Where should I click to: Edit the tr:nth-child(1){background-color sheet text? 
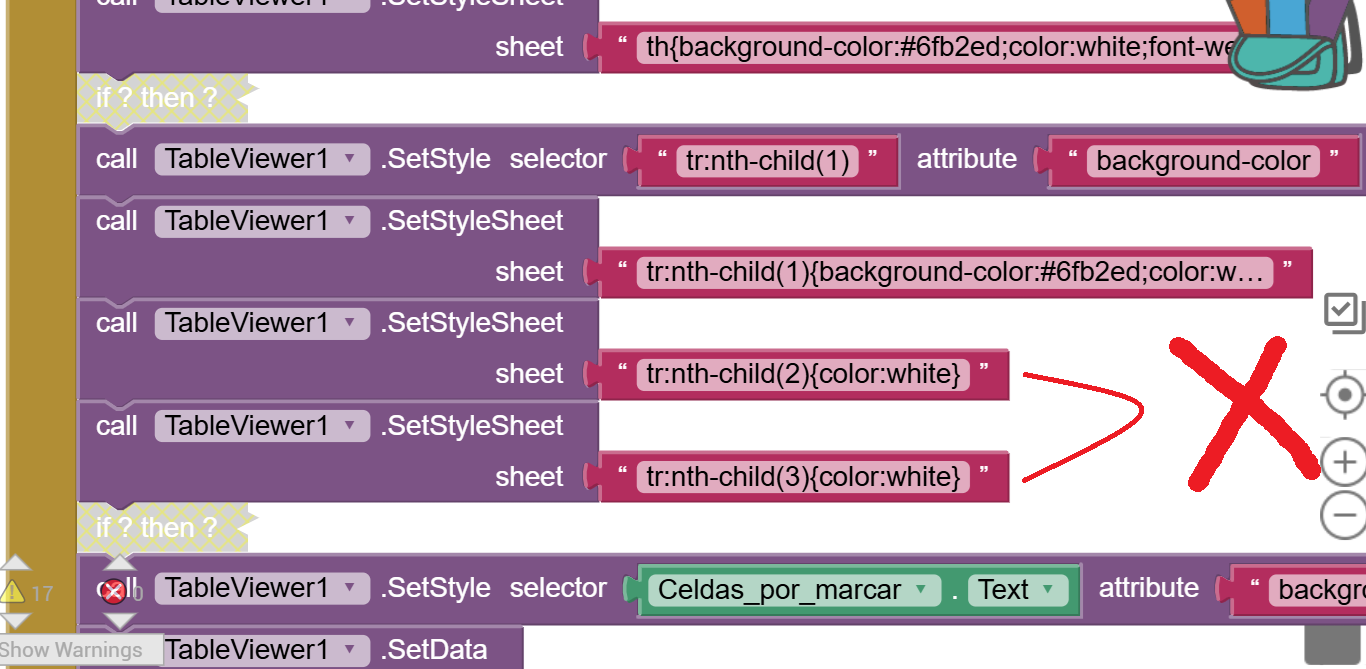click(x=955, y=272)
